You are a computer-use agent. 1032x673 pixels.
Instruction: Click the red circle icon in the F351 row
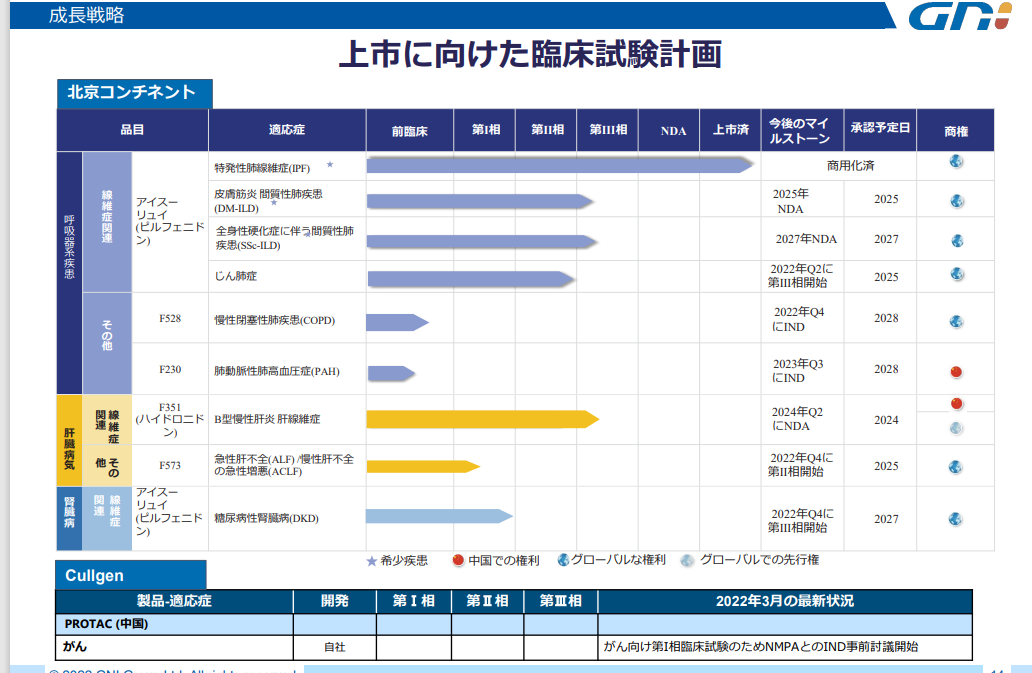[x=956, y=404]
